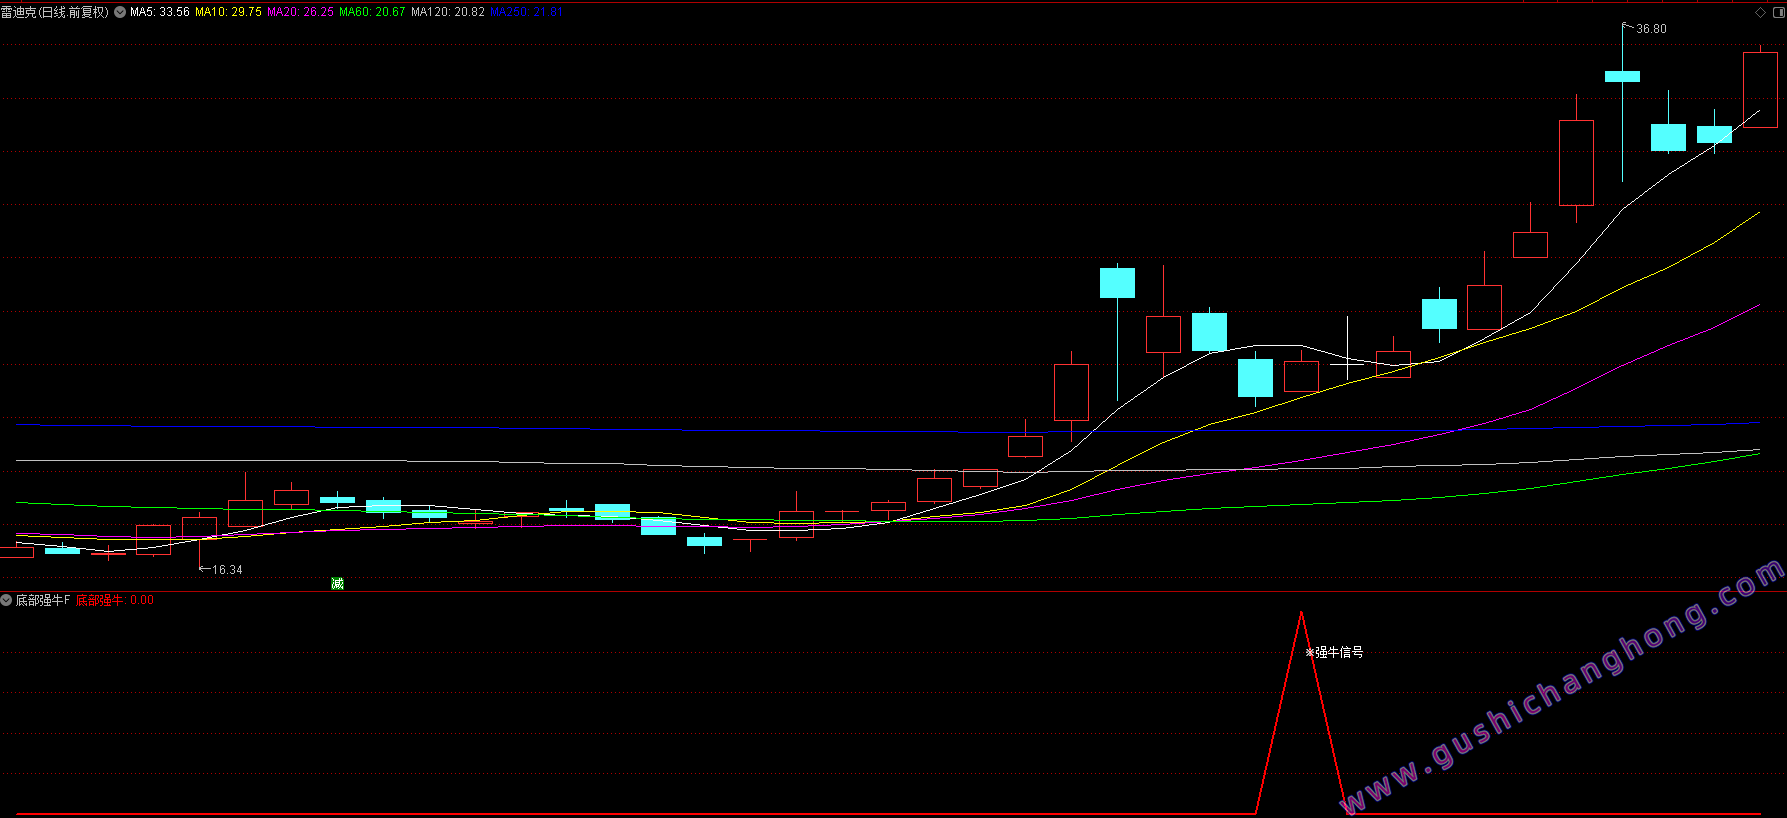Screen dimensions: 1787x818
Task: Click the peak of the red signal spike
Action: (1301, 612)
